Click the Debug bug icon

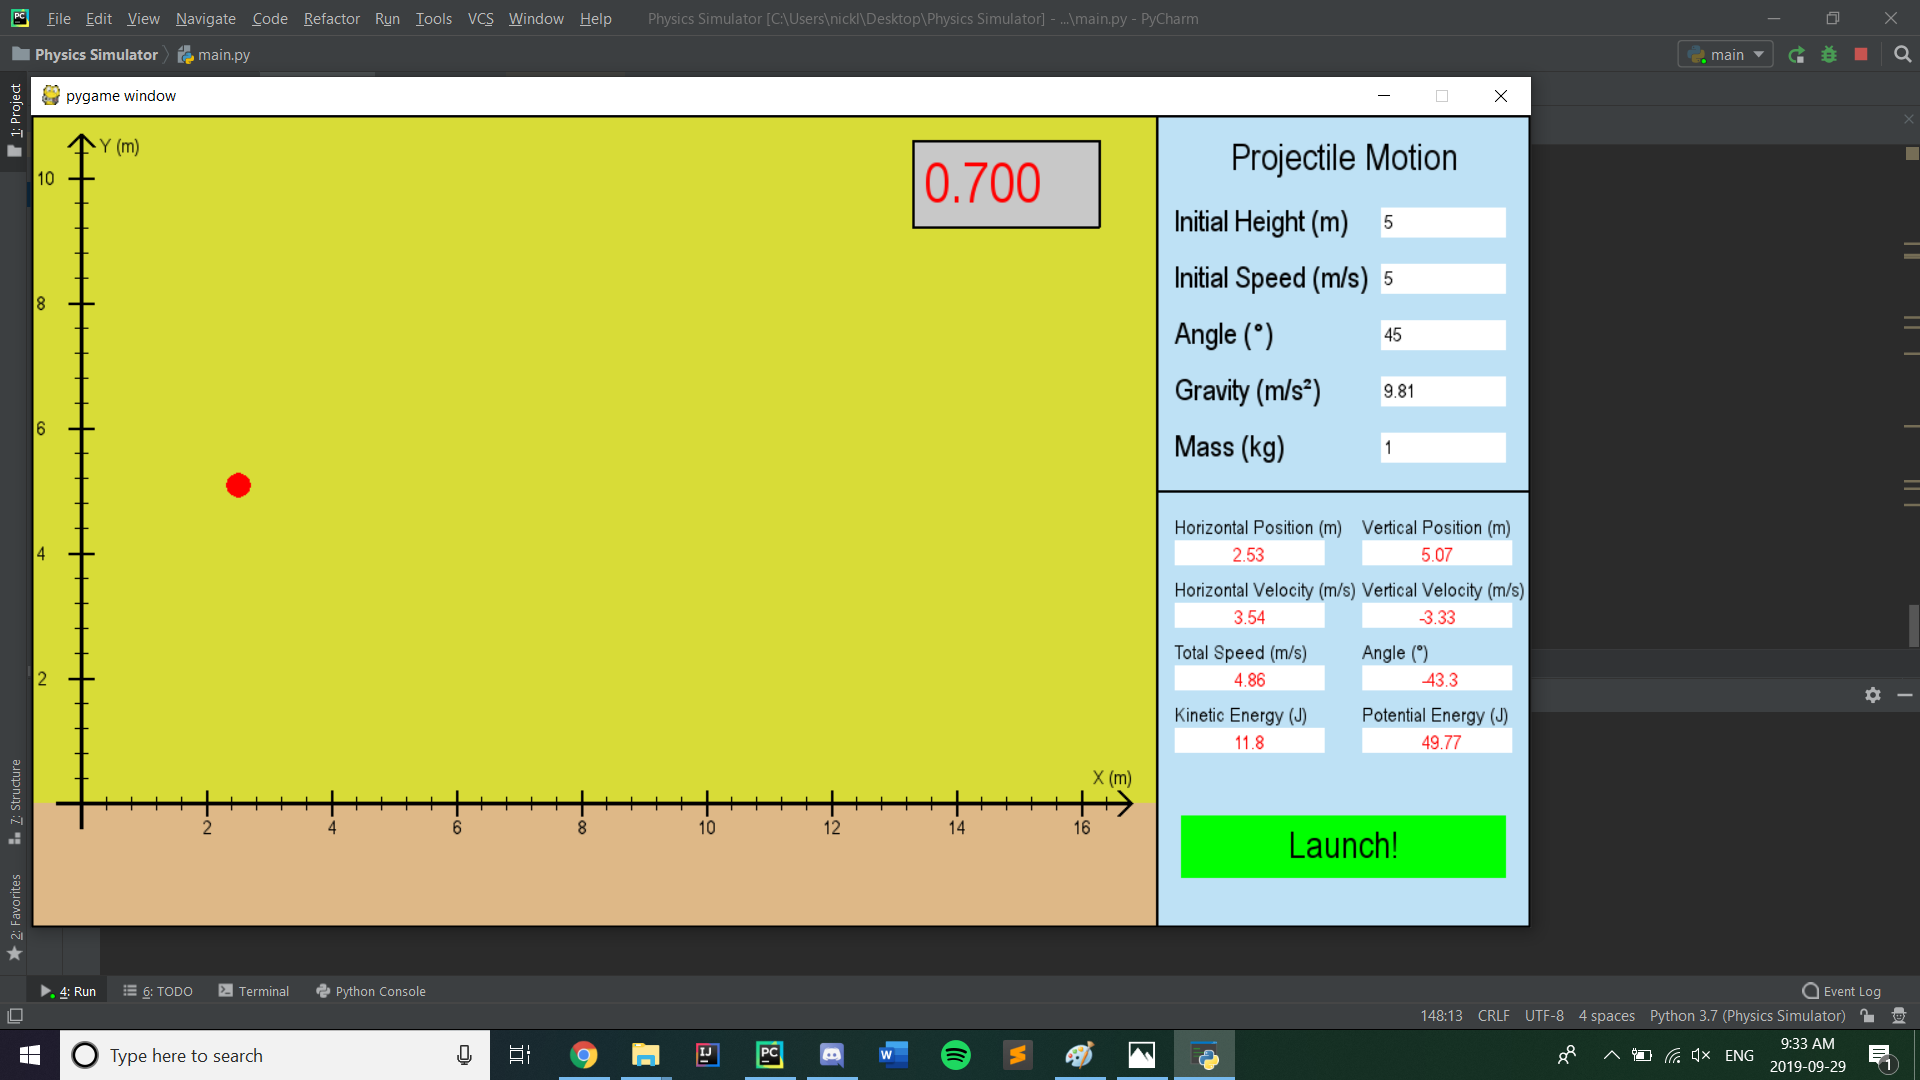1829,55
